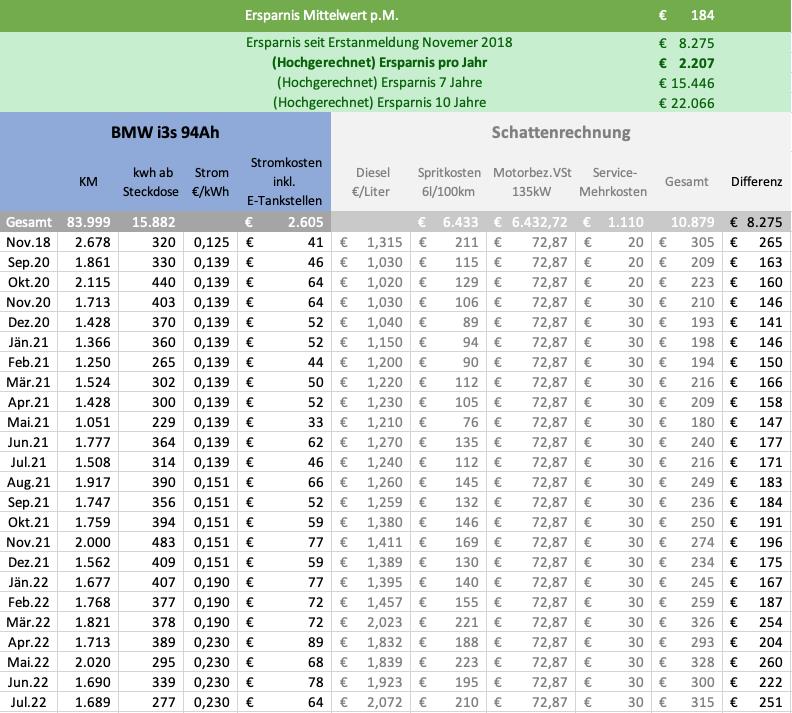
Task: Click the 'Differenz' column header
Action: click(x=756, y=182)
